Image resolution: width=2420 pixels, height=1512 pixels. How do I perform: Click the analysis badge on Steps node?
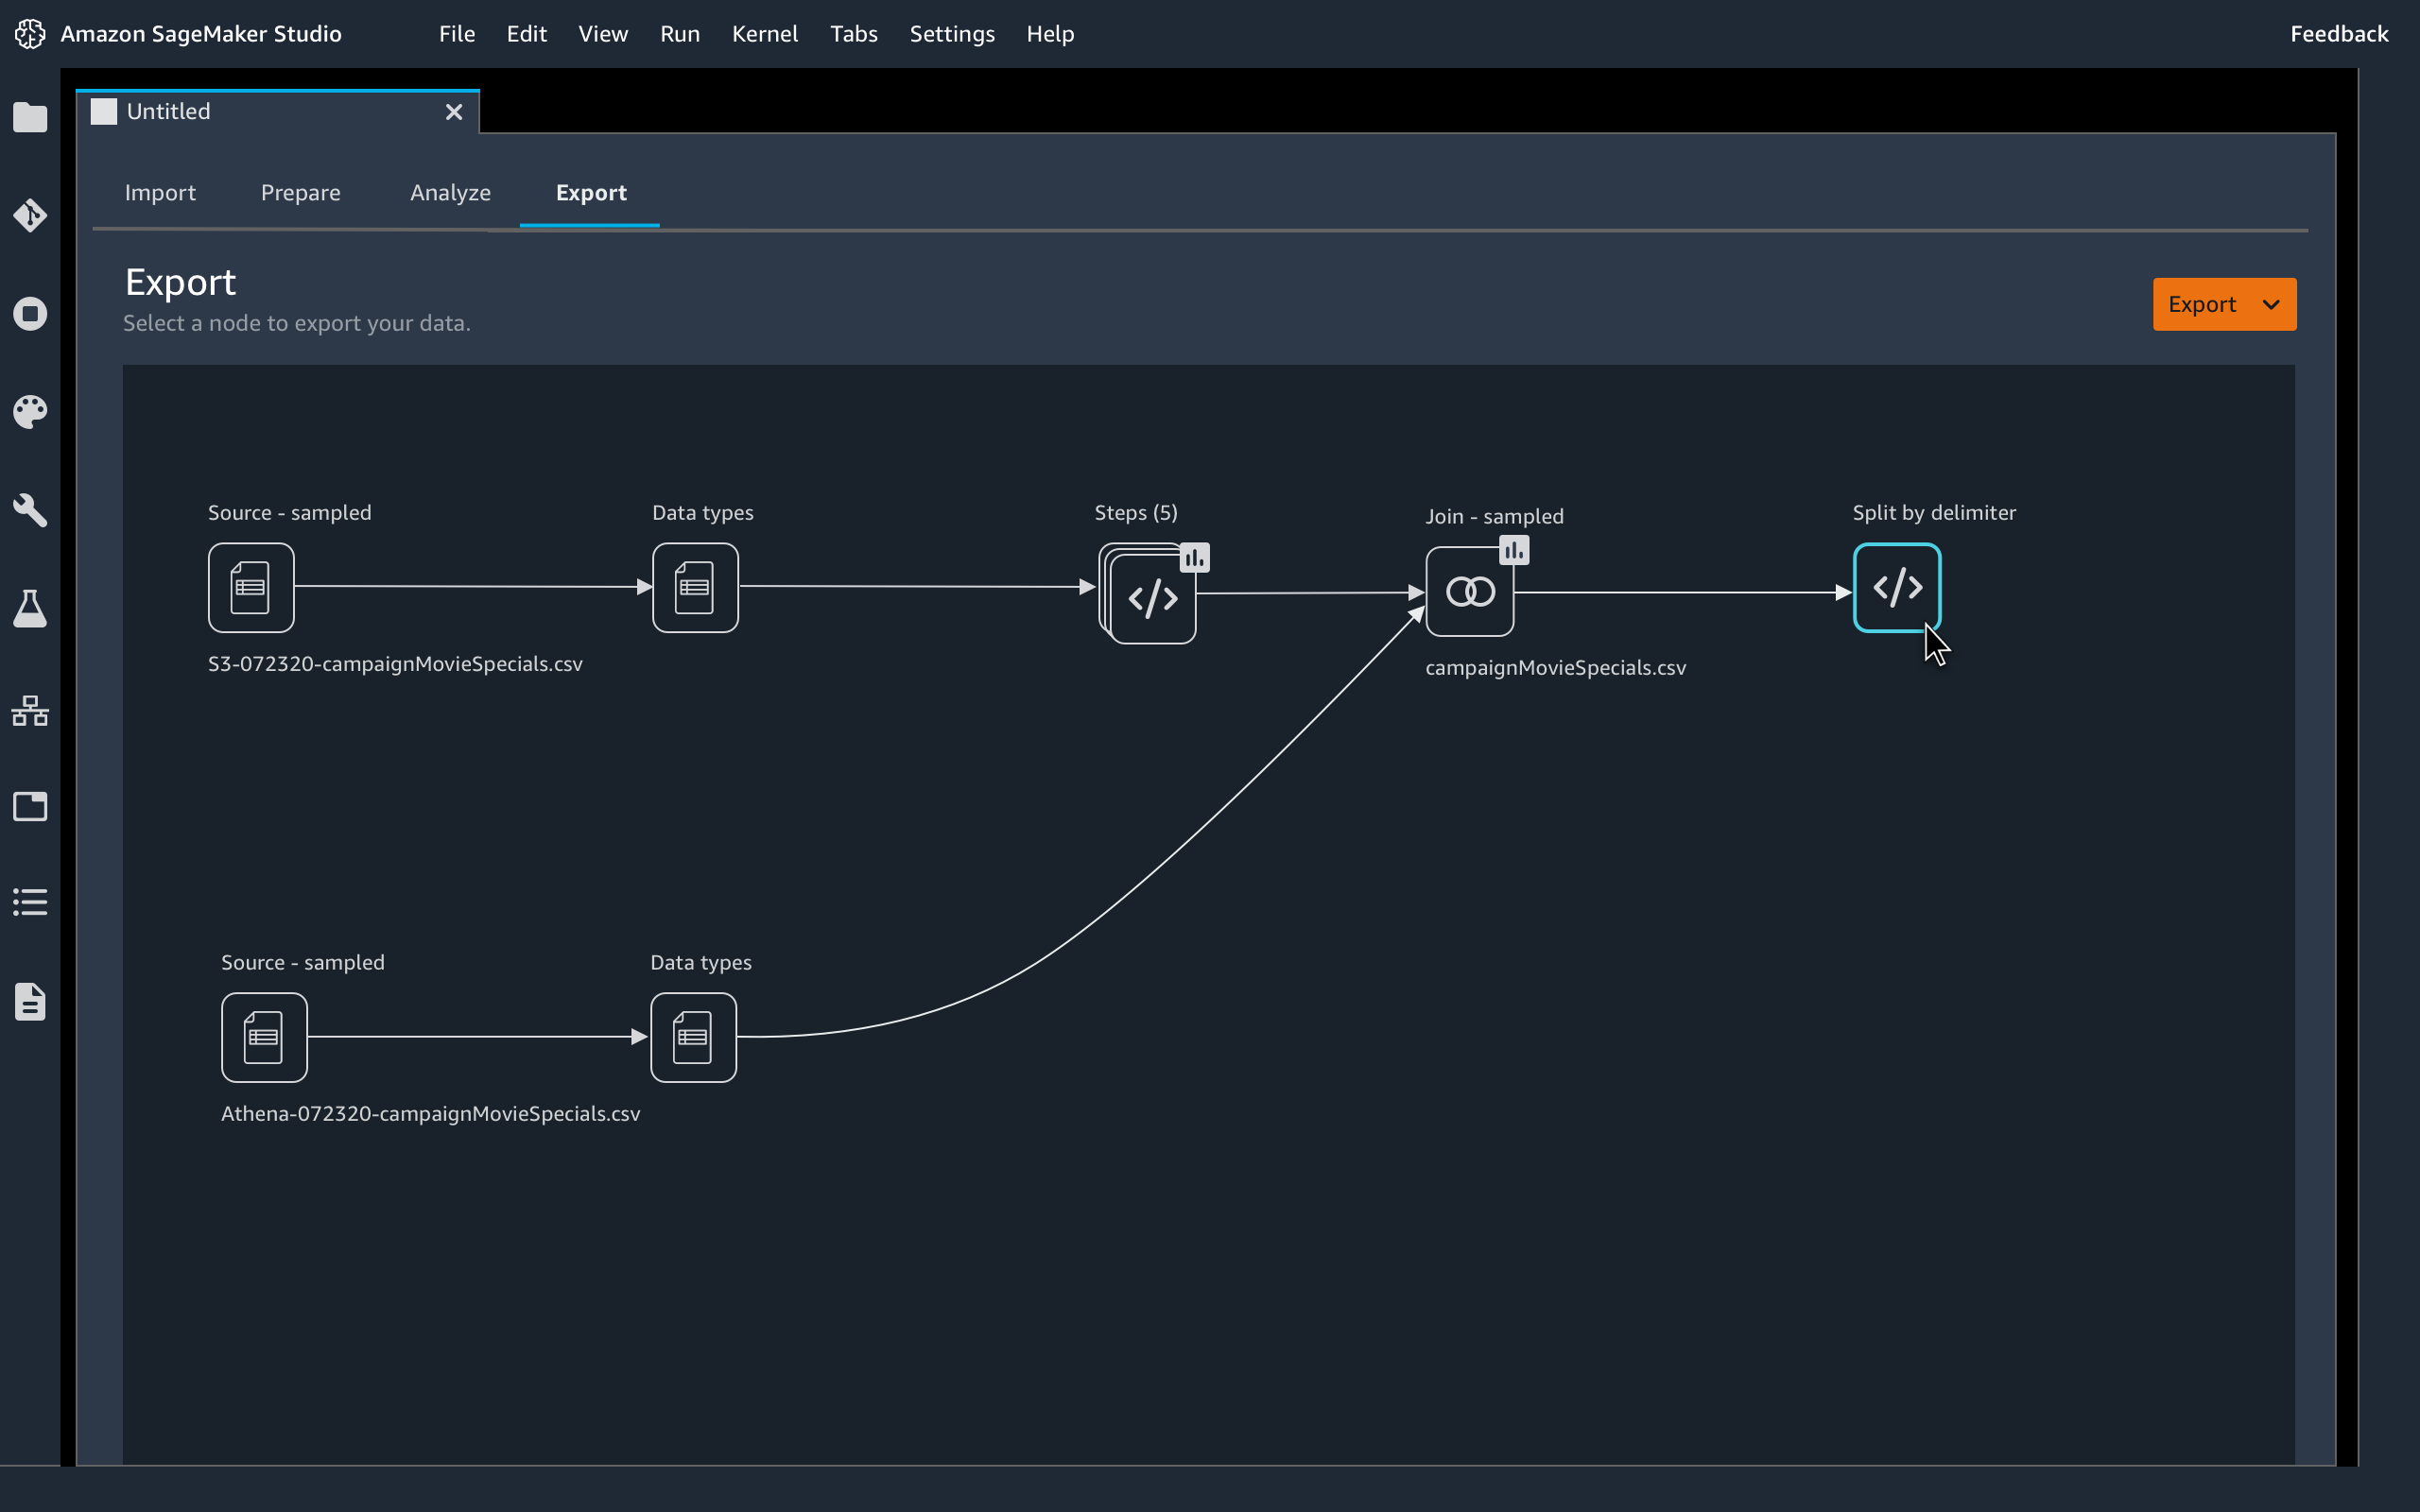pyautogui.click(x=1194, y=558)
